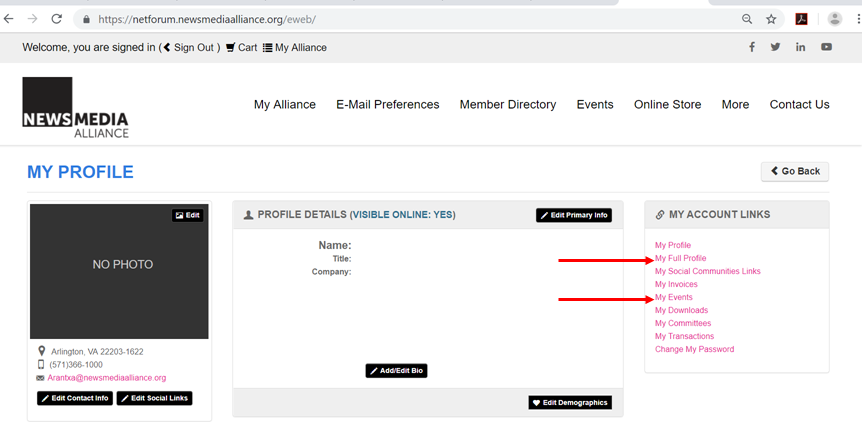Open the My Events link
This screenshot has width=862, height=422.
[674, 297]
